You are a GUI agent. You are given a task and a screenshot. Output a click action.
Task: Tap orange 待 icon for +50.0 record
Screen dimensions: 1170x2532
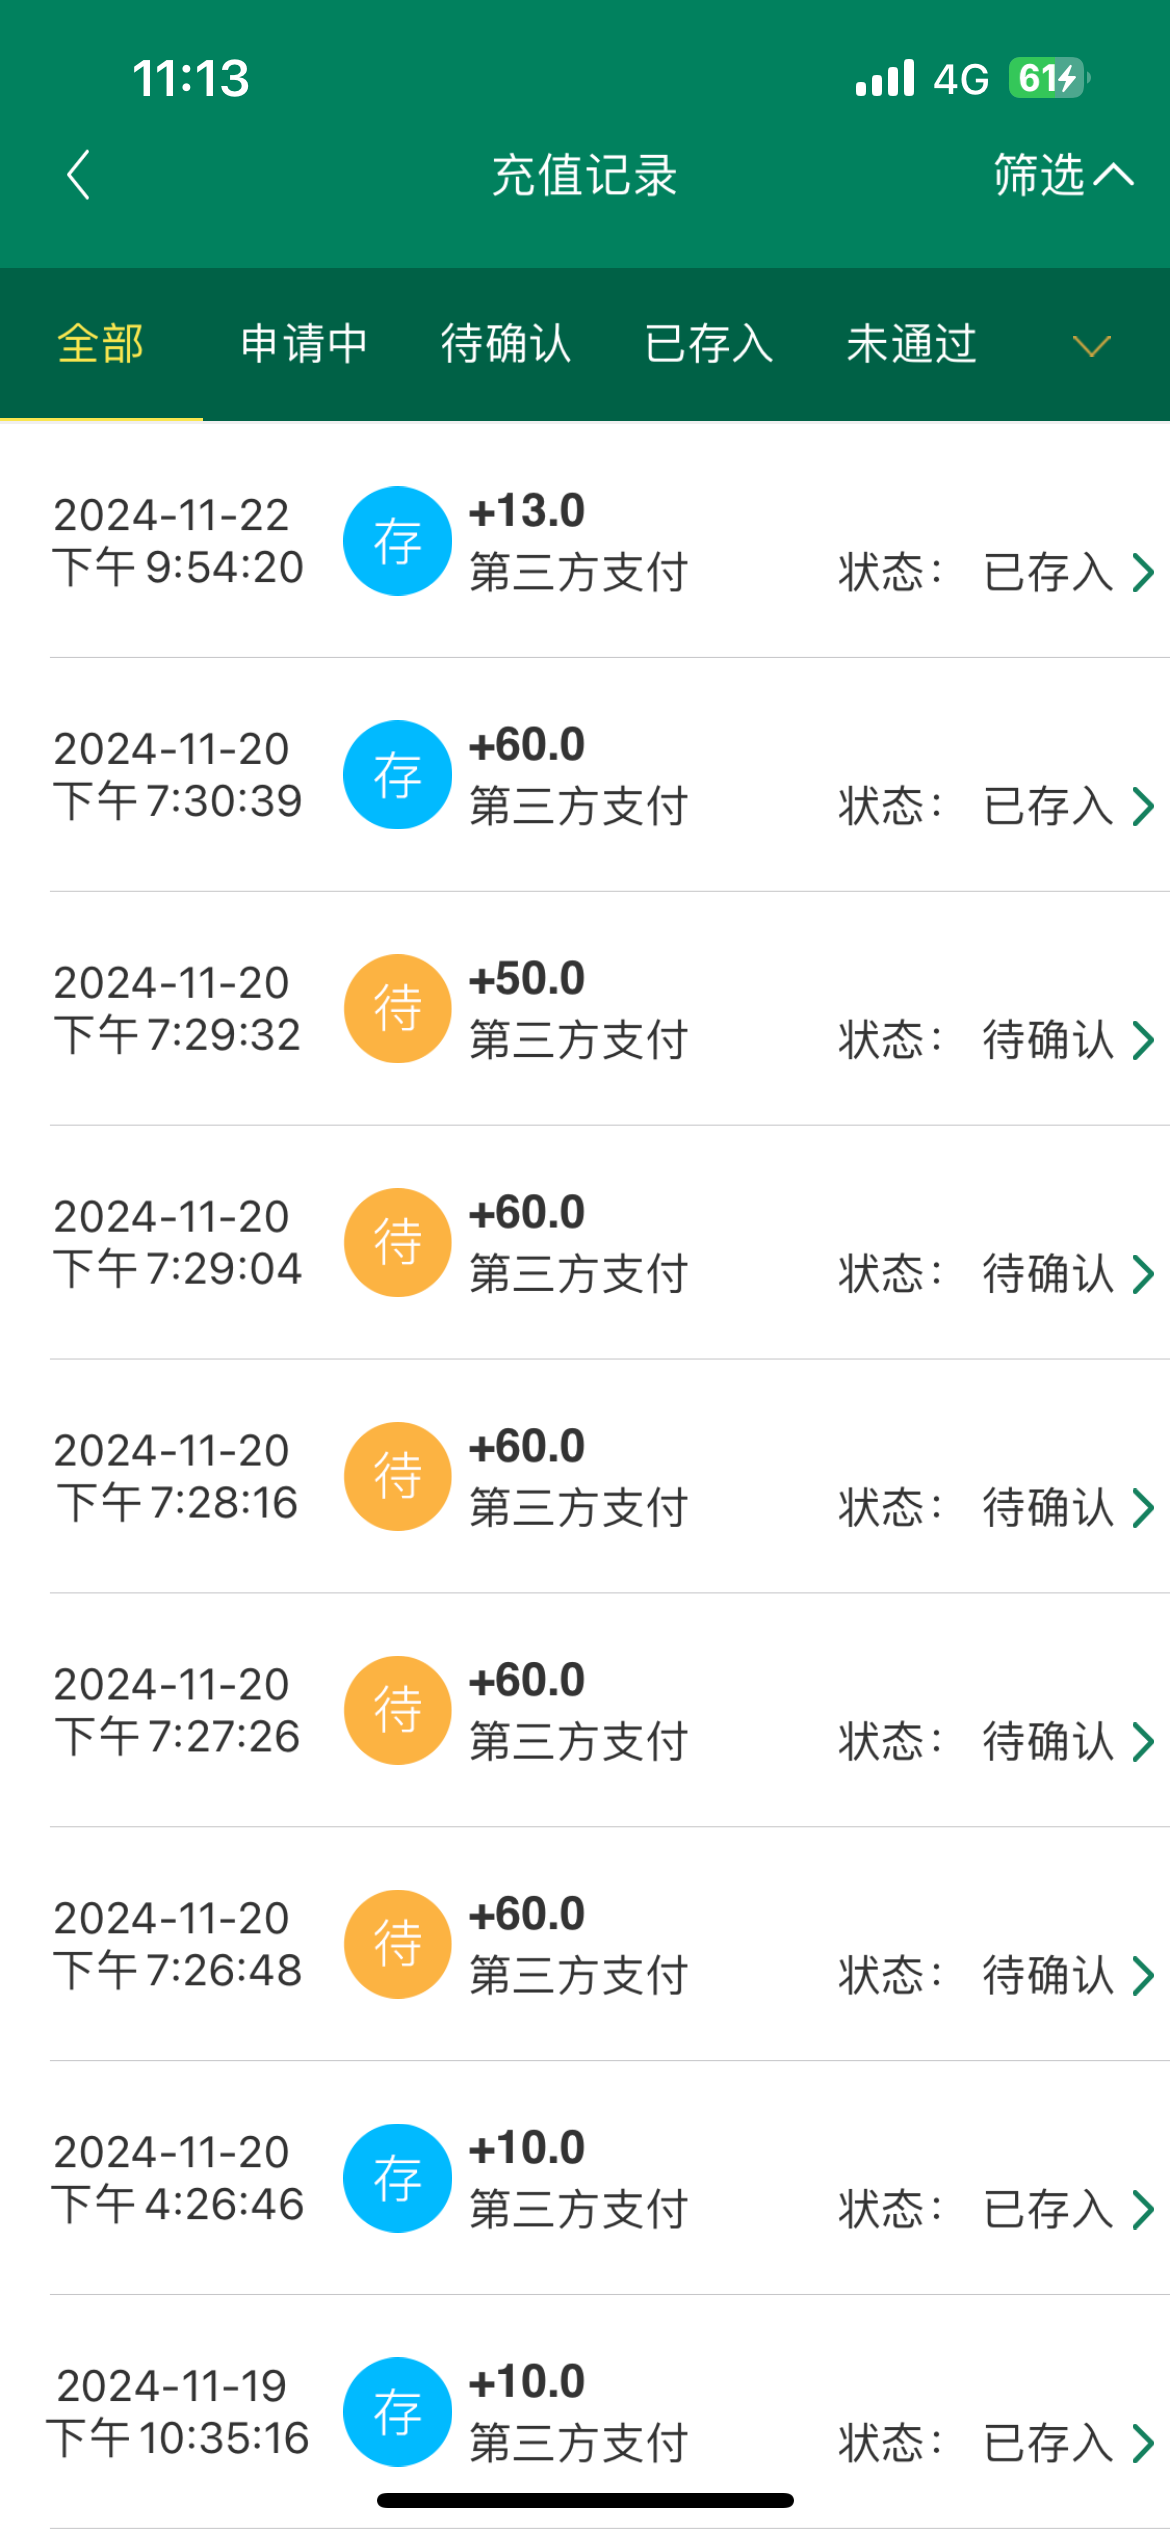[x=397, y=1008]
